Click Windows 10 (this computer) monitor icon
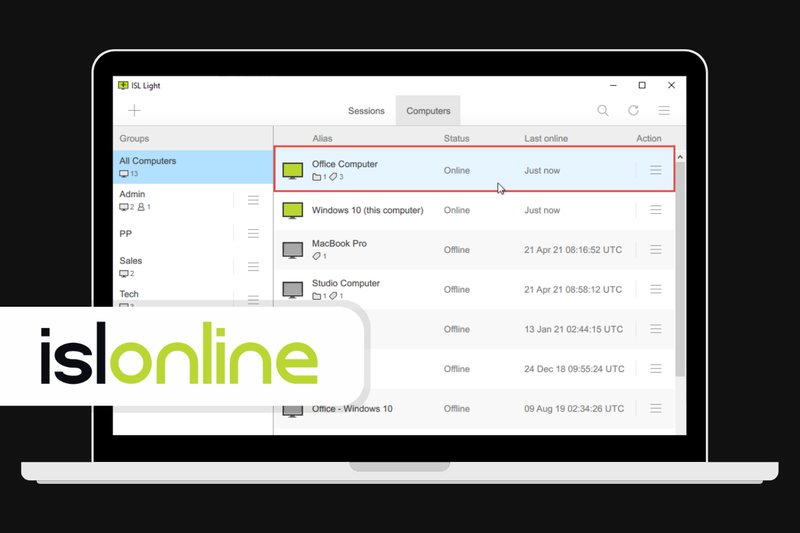 pyautogui.click(x=293, y=211)
